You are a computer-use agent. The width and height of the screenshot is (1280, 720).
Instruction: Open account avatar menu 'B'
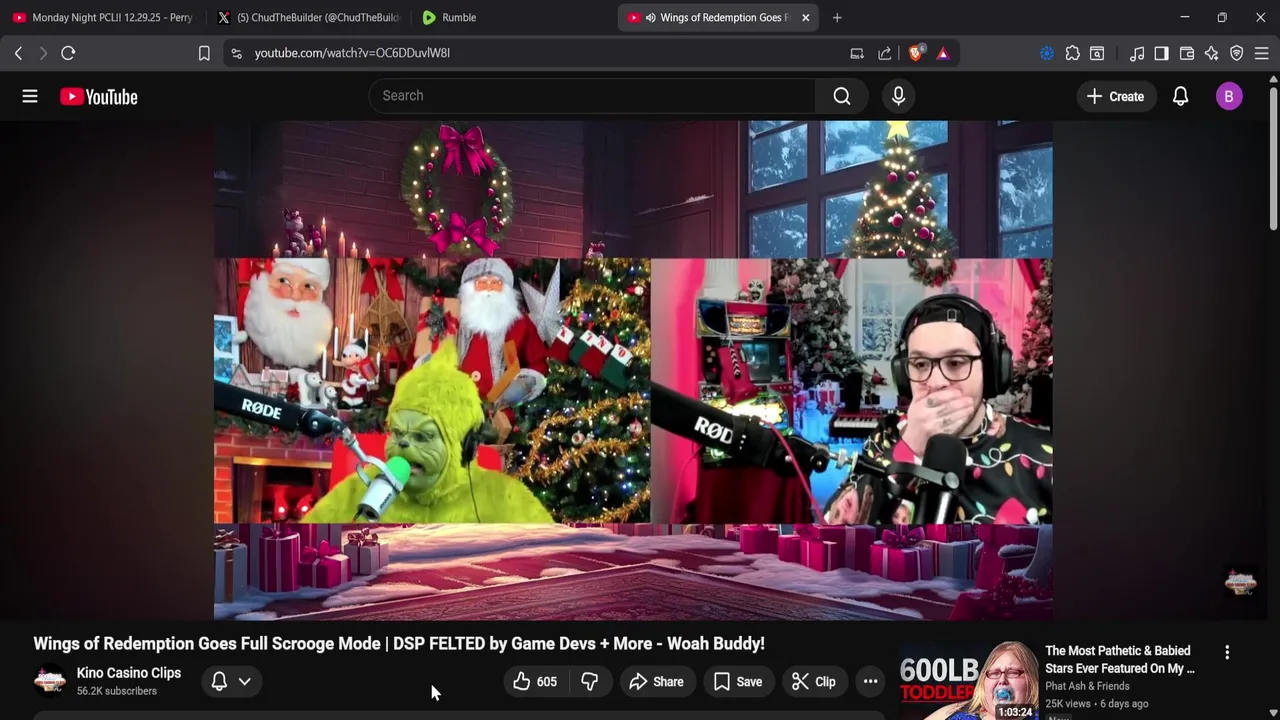coord(1229,96)
